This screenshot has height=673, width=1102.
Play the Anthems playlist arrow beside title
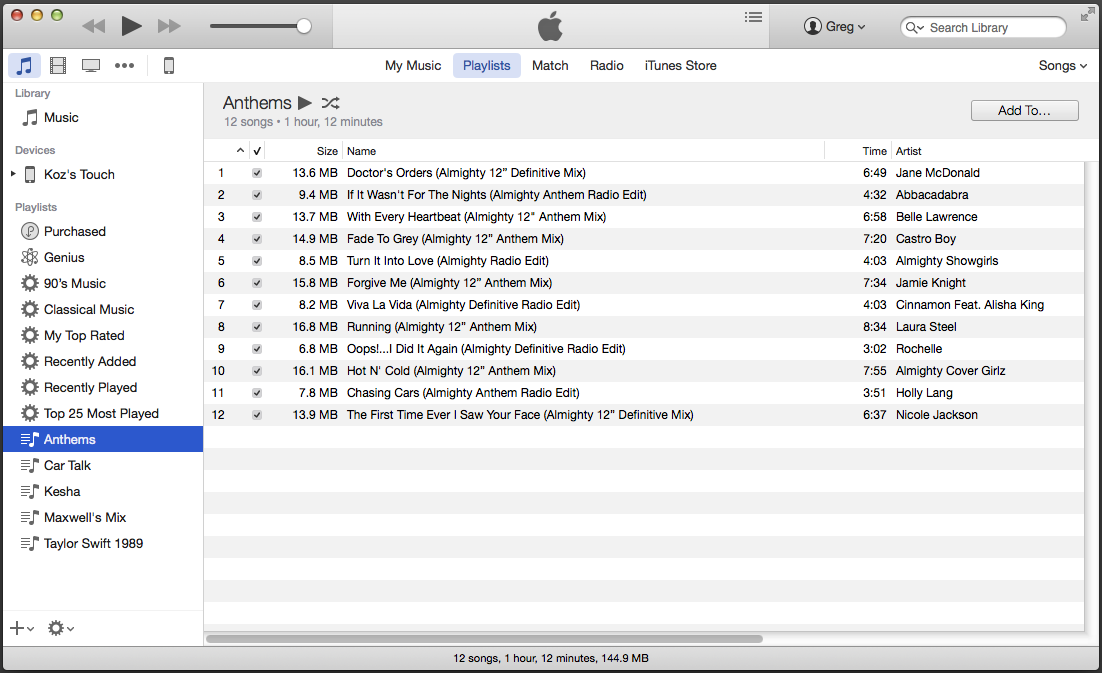(304, 103)
